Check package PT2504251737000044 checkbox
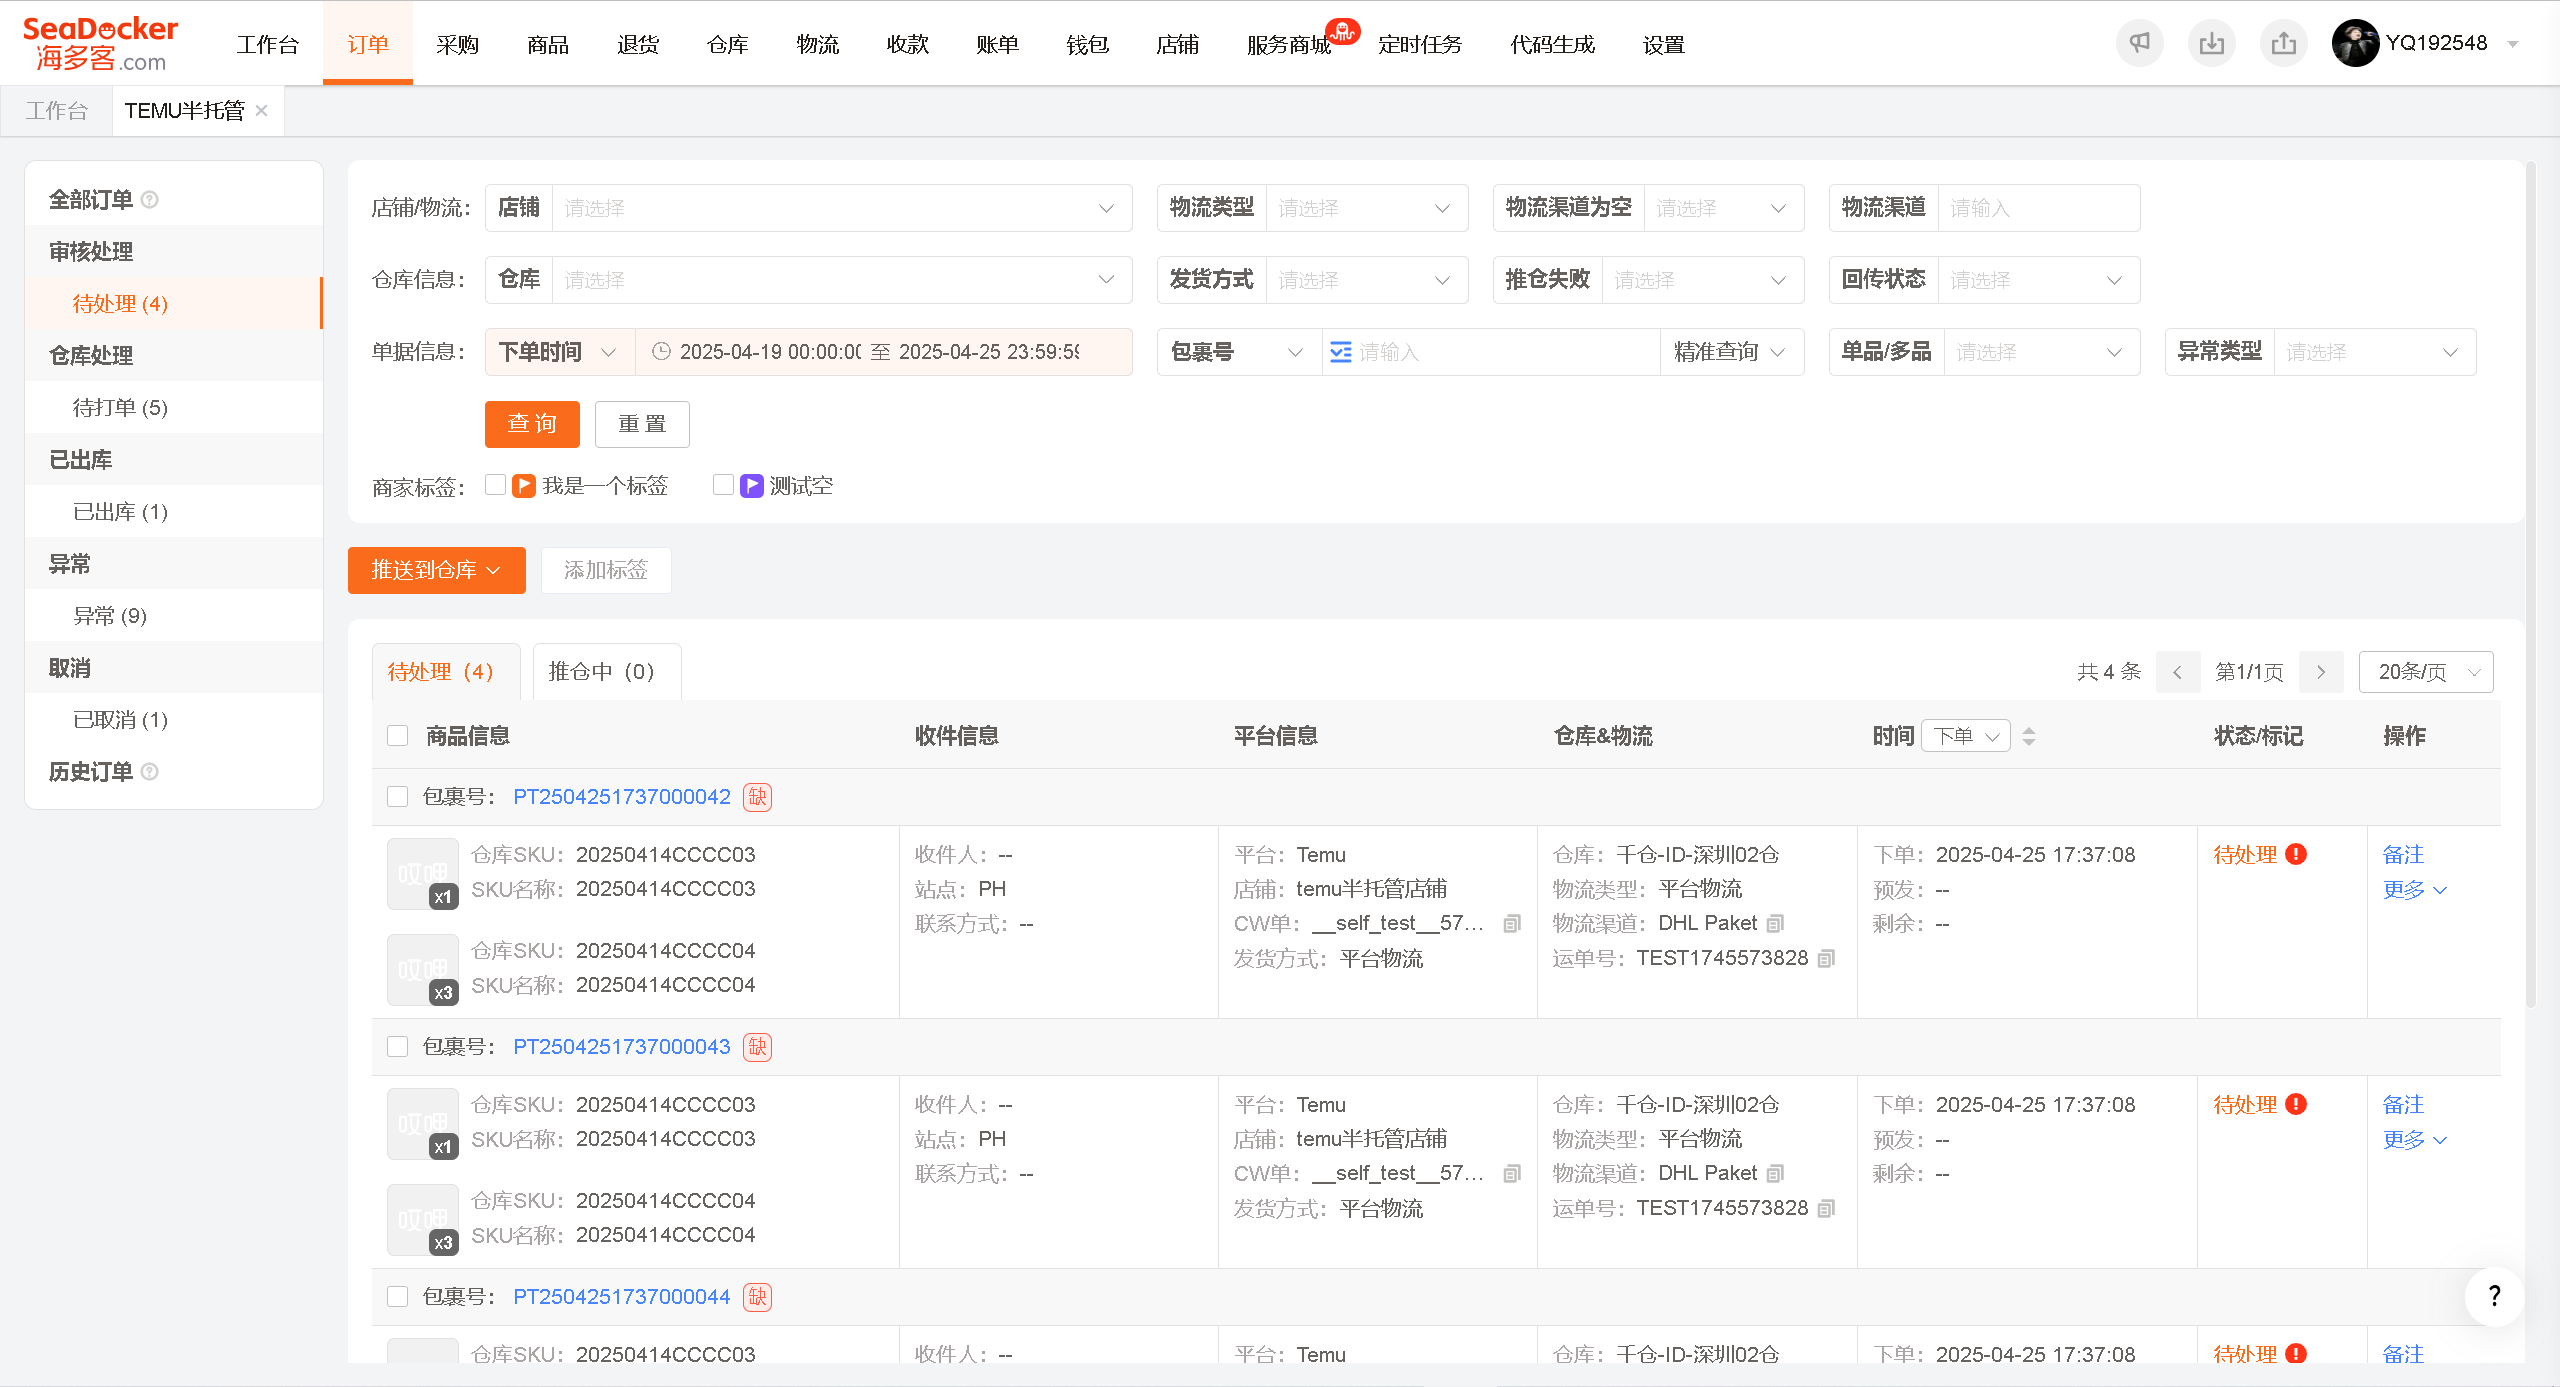 [397, 1297]
